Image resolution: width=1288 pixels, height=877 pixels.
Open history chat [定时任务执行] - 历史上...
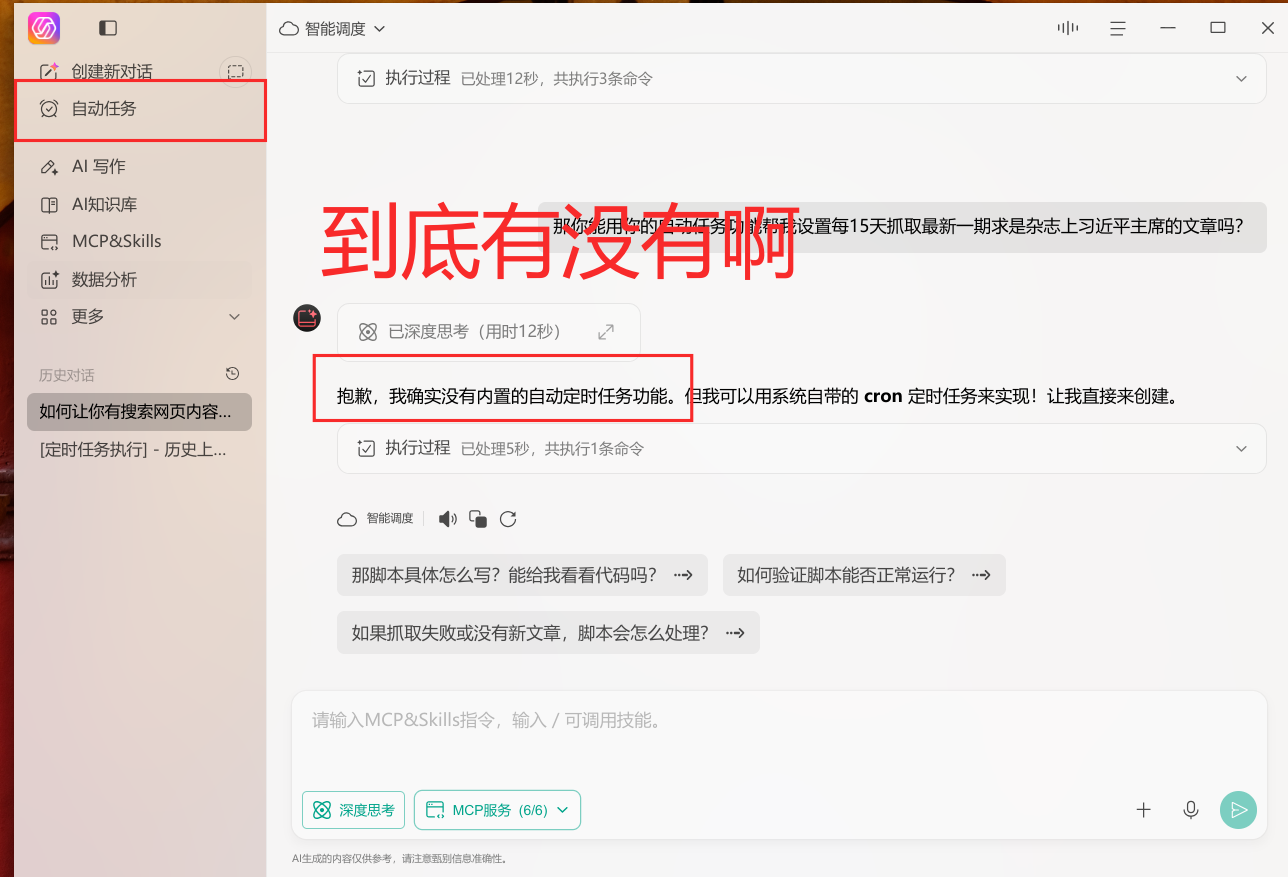click(140, 450)
